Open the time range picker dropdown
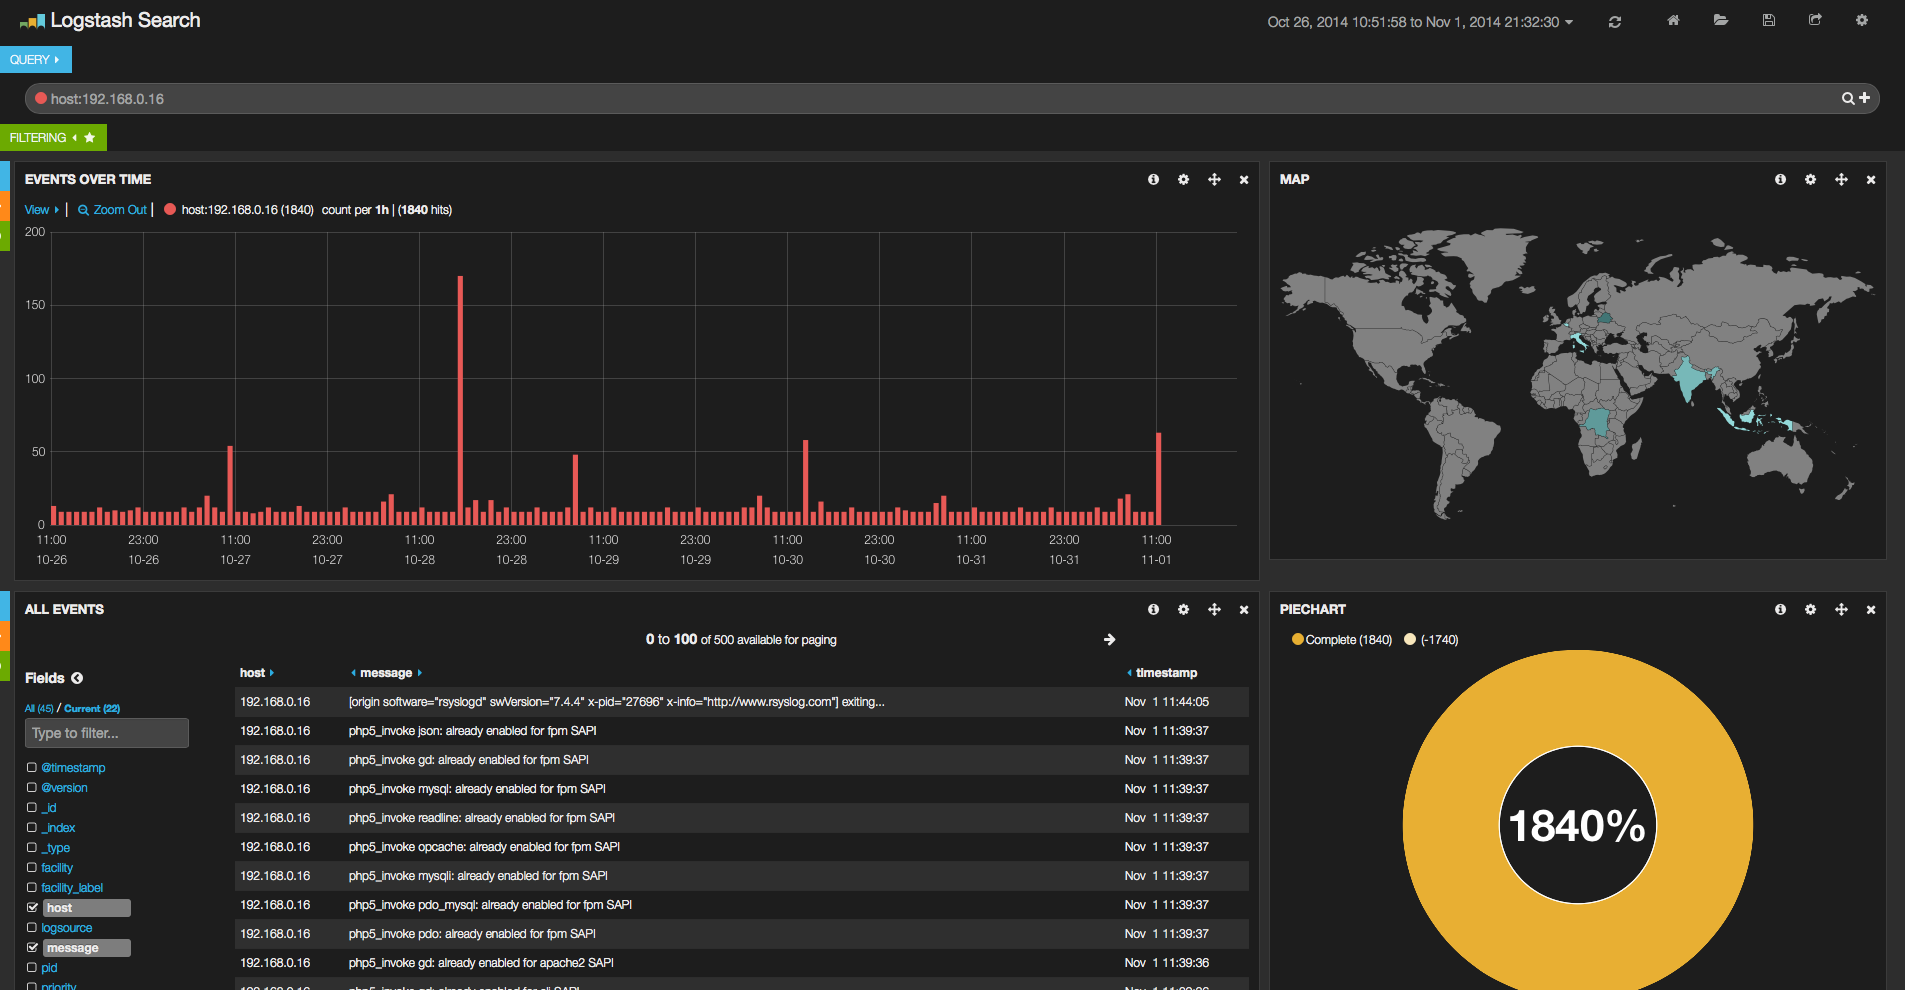1905x990 pixels. (1420, 22)
